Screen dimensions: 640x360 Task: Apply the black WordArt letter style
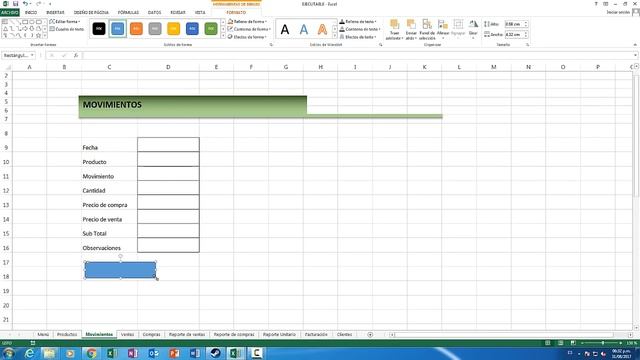click(285, 29)
